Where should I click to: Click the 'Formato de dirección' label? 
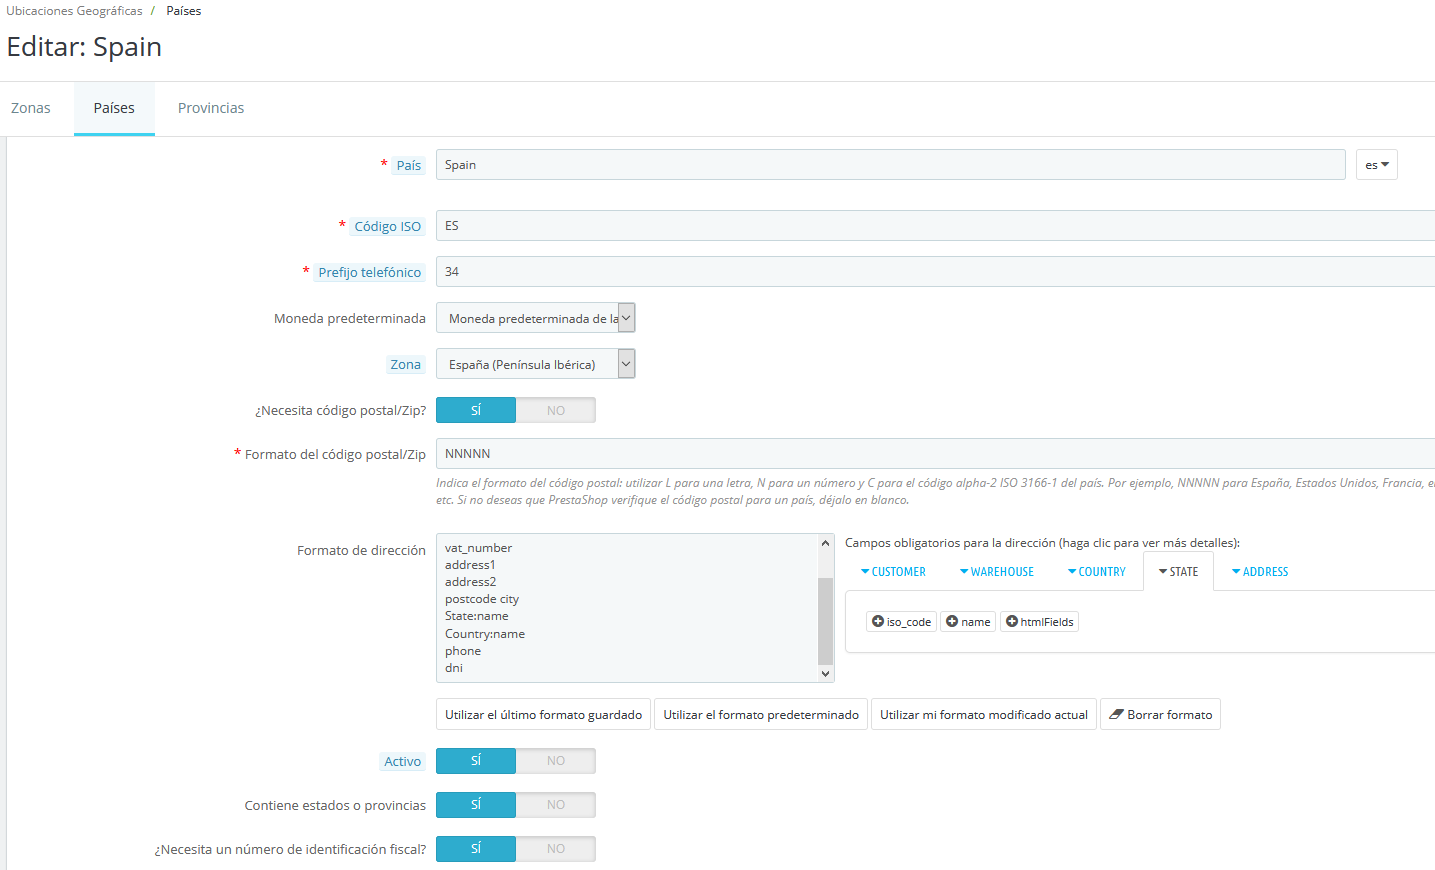[x=361, y=550]
